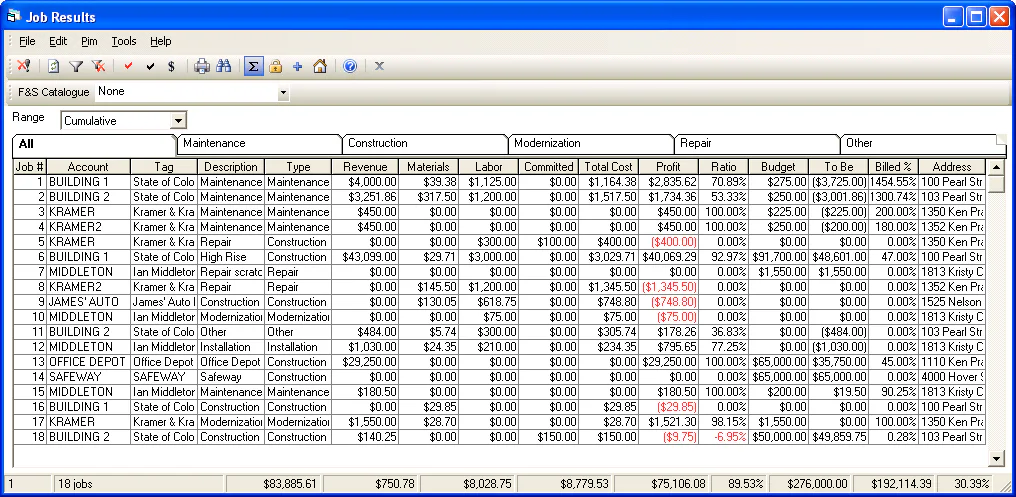Viewport: 1016px width, 497px height.
Task: Click the 4000 Hover address cell
Action: 952,376
